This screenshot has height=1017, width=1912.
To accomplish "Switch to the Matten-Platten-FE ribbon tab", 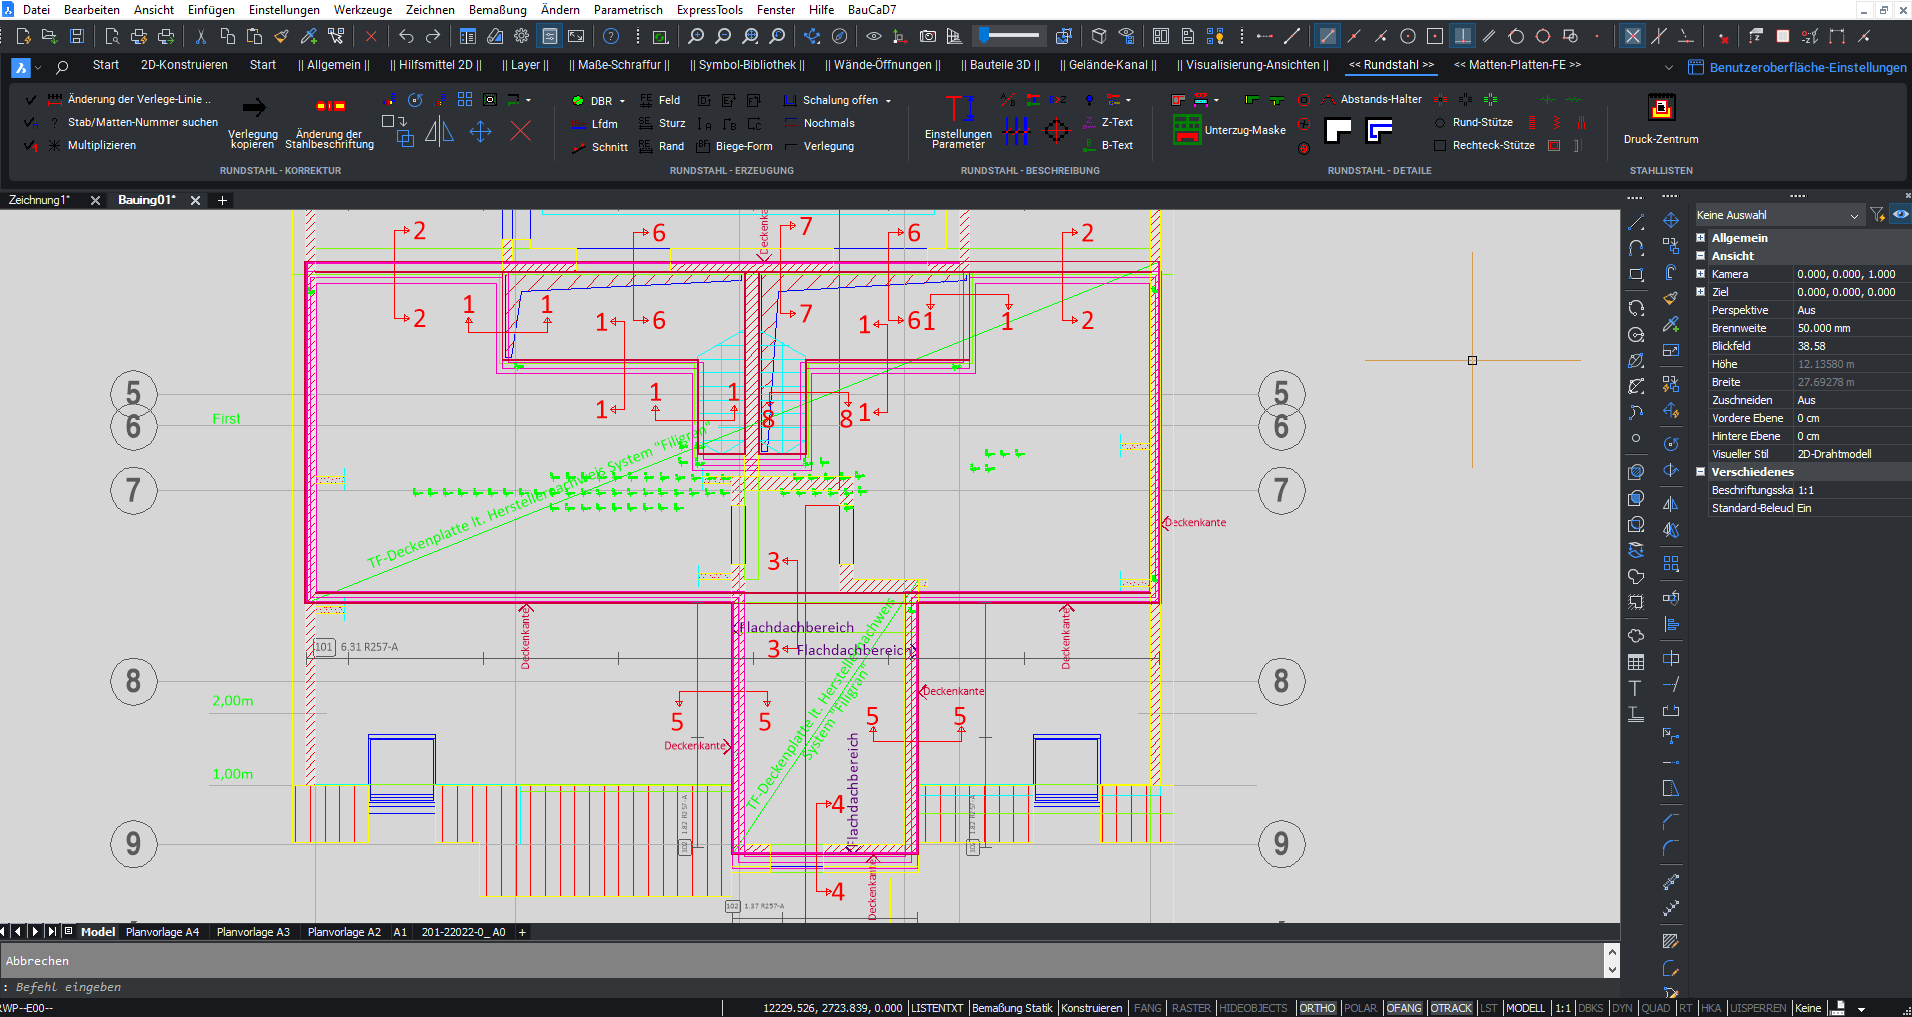I will 1517,65.
